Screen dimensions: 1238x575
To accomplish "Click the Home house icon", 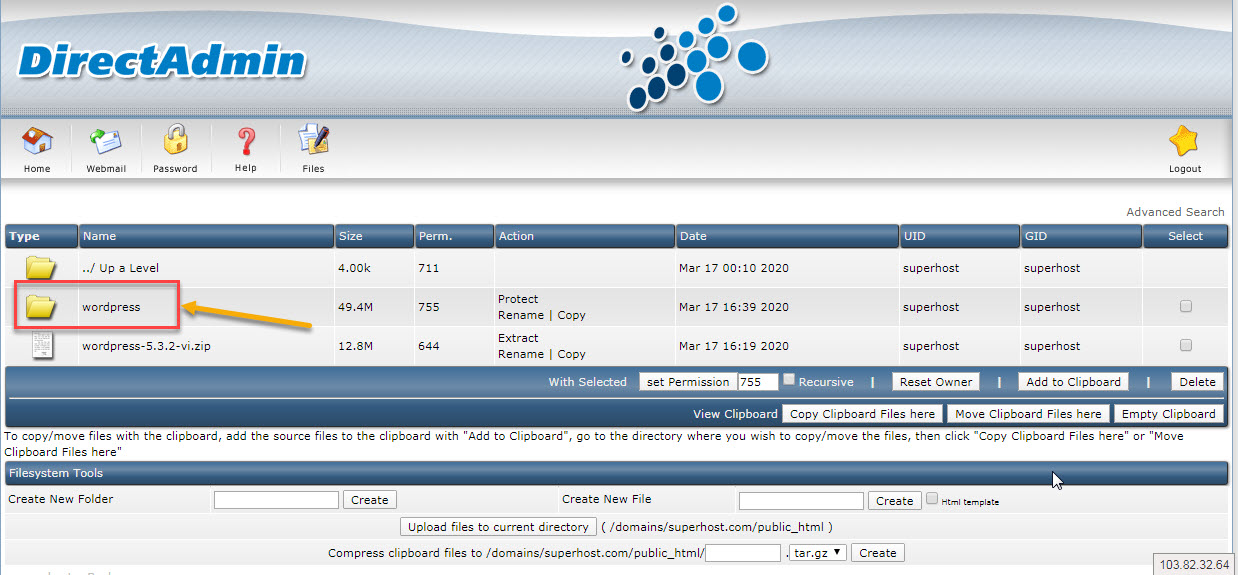I will pos(37,142).
